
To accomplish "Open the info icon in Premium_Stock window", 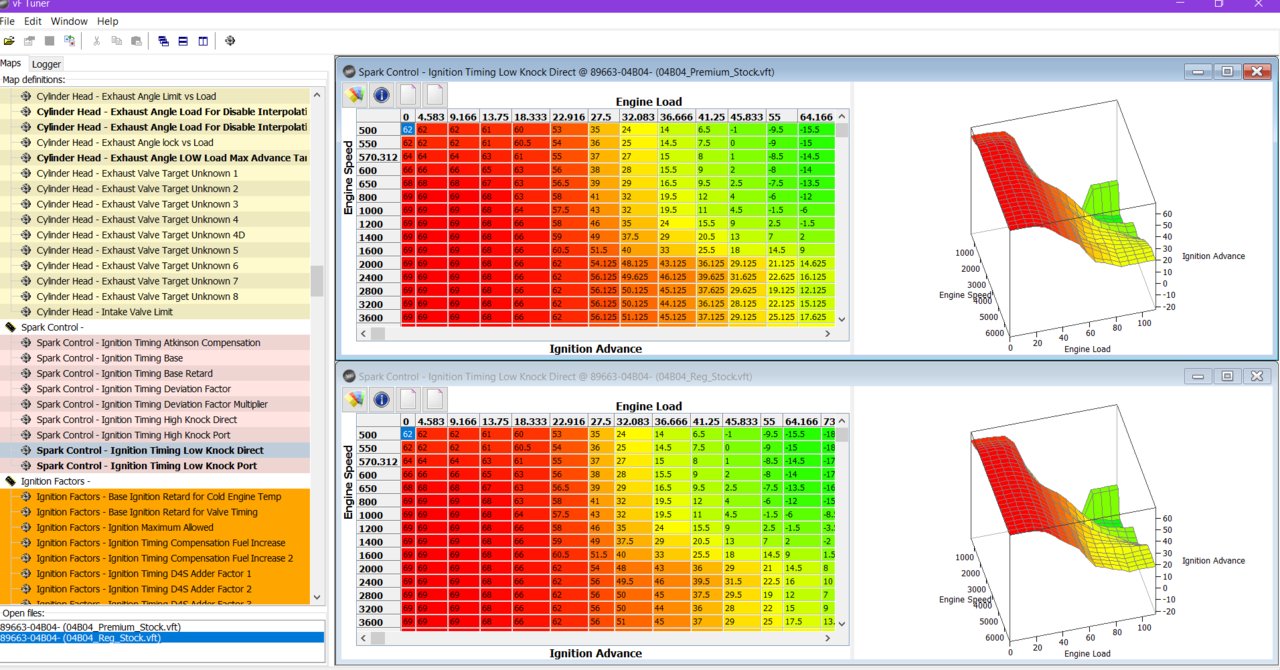I will coord(381,95).
